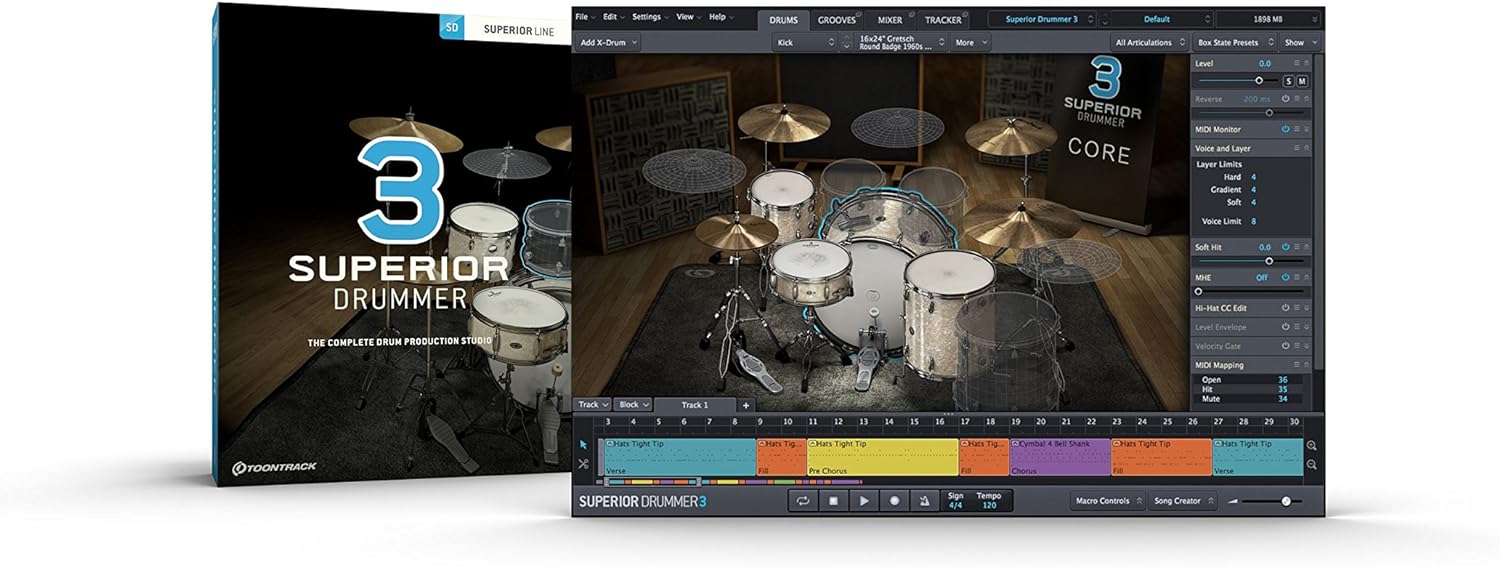Open the More dropdown
This screenshot has width=1500, height=567.
click(971, 42)
